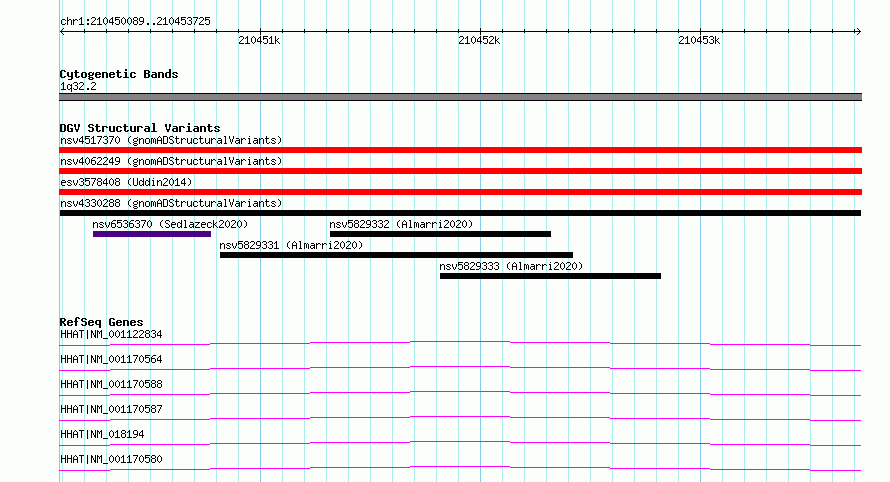
Task: Click the nsv5829332 (Almarri2020) label
Action: coord(401,224)
